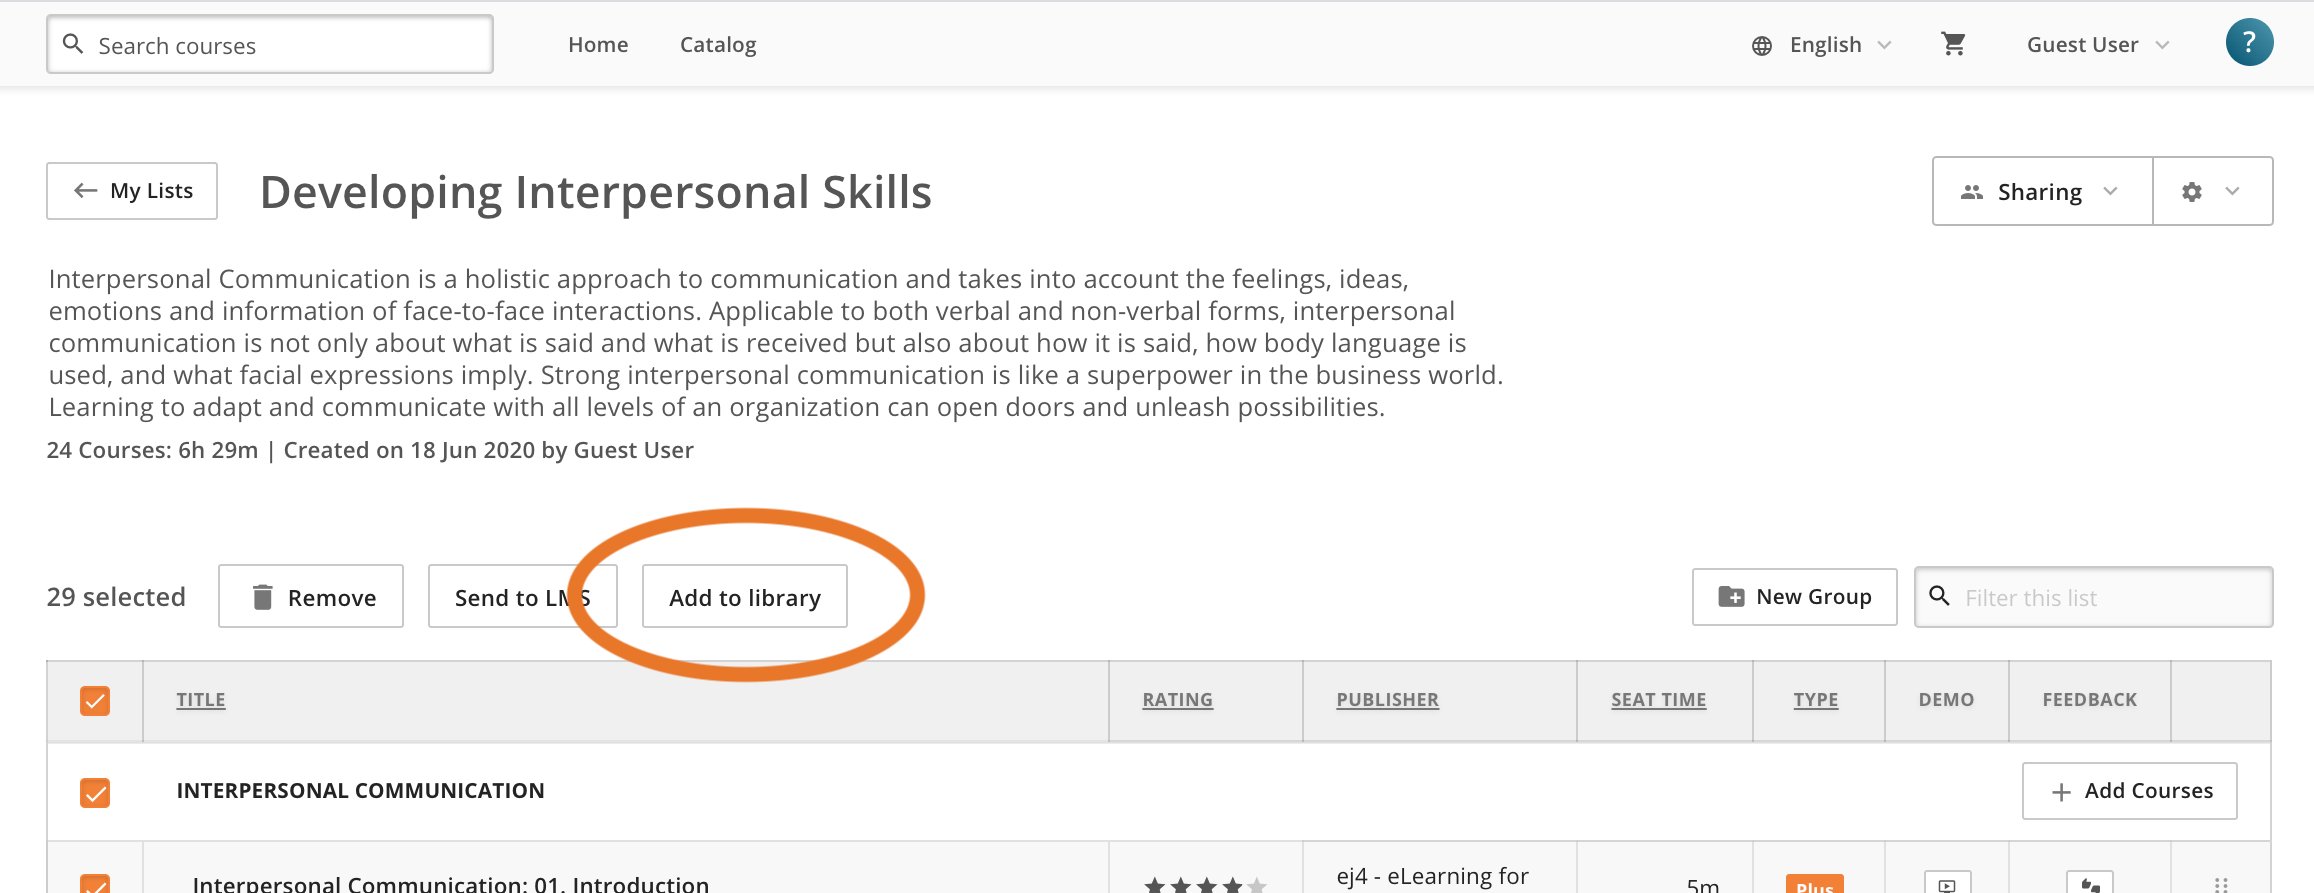Click the settings gear icon

click(2192, 192)
